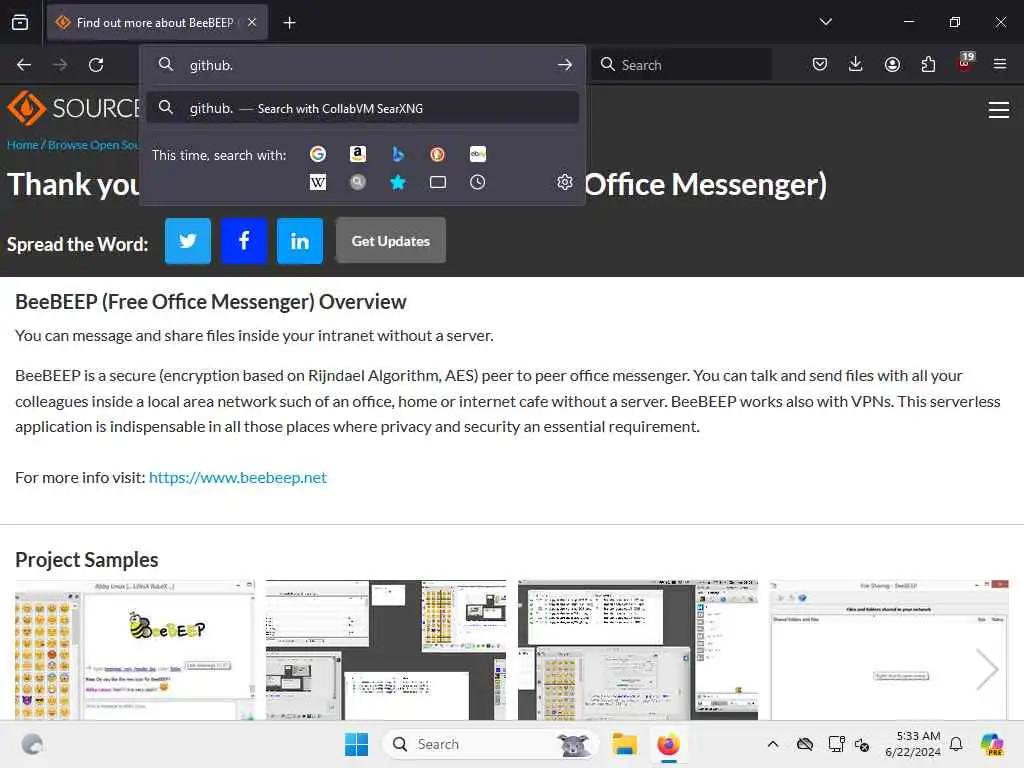Viewport: 1024px width, 768px height.
Task: Search history with the clock icon
Action: click(x=477, y=182)
